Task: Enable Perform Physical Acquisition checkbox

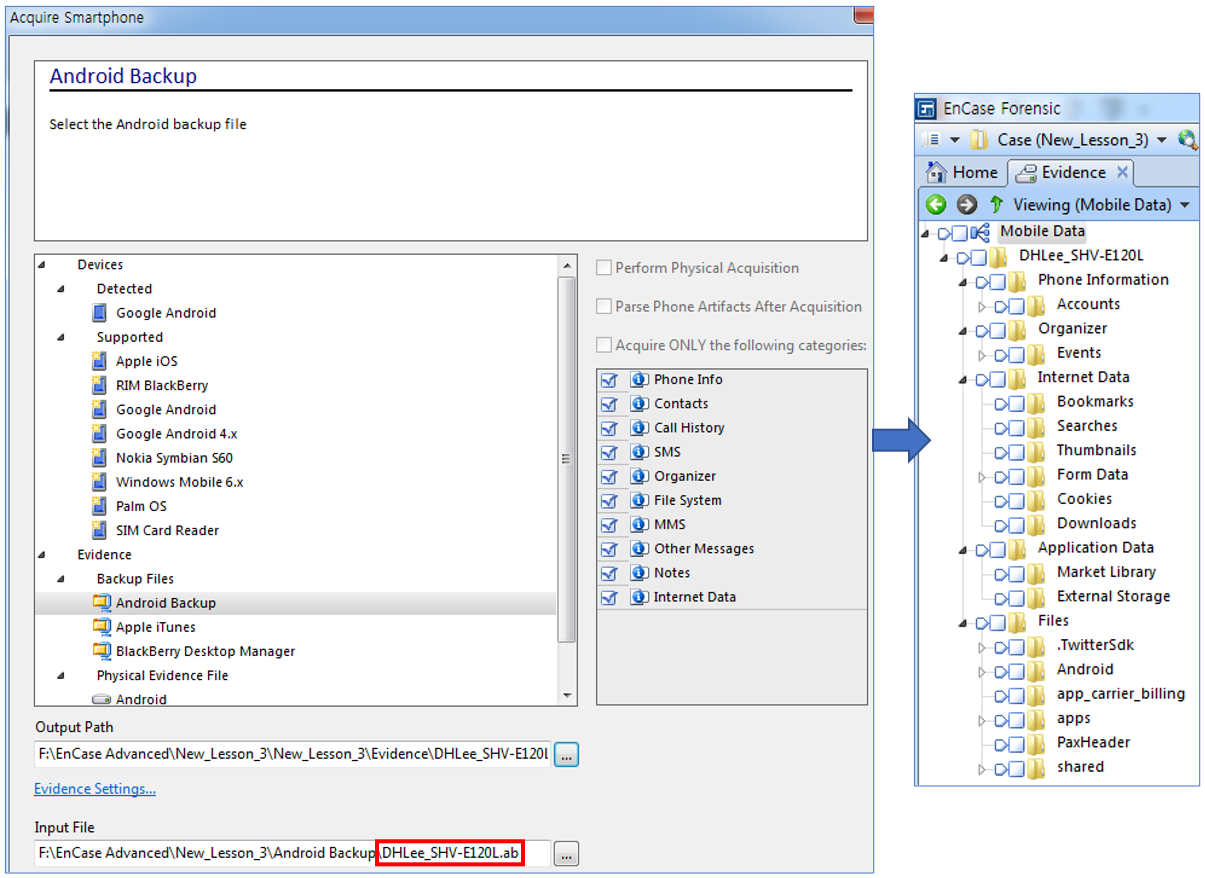Action: click(604, 268)
